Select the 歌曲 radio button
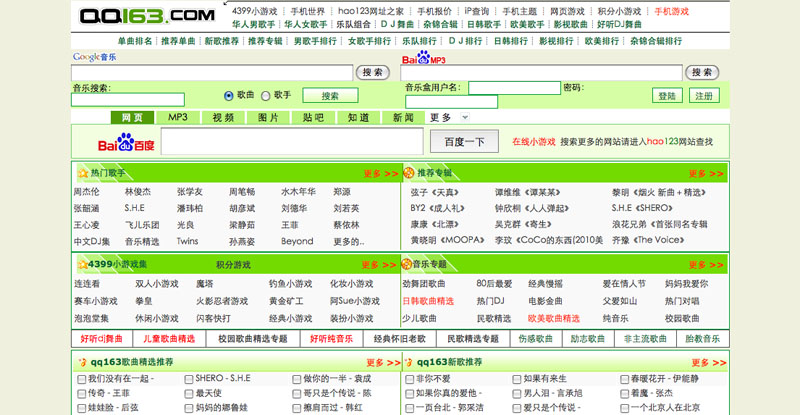Screen dimensions: 800x415 pyautogui.click(x=229, y=95)
